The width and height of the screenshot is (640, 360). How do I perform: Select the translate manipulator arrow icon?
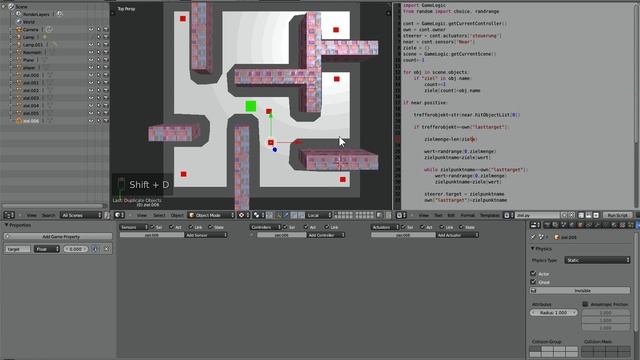(286, 215)
